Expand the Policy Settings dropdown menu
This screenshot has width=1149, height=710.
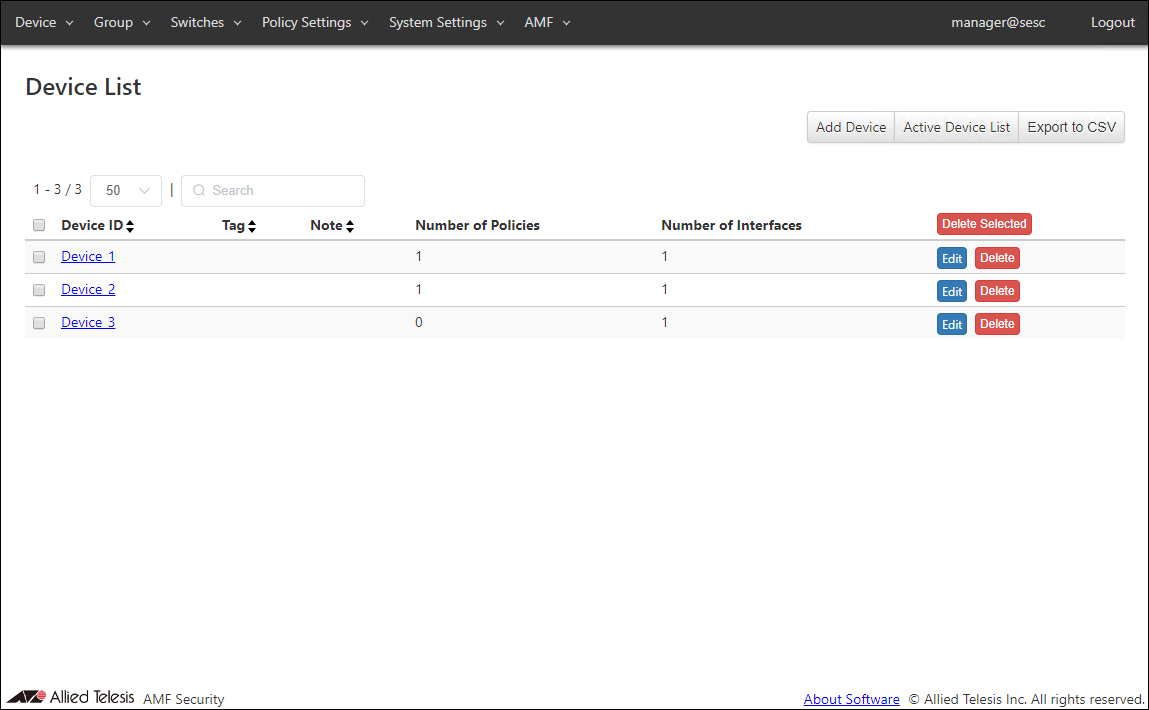tap(315, 22)
